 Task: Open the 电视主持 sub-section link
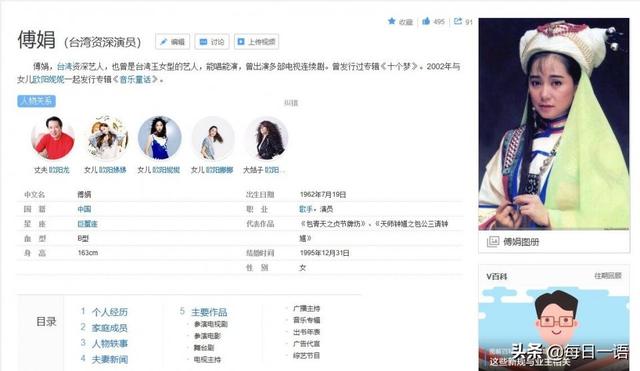point(207,360)
